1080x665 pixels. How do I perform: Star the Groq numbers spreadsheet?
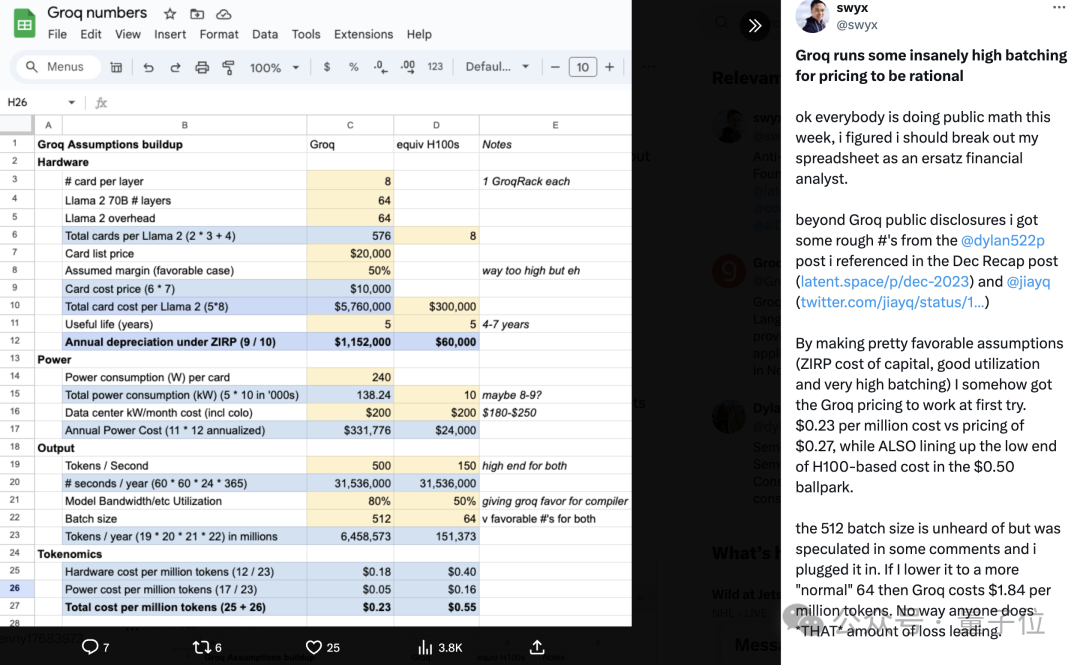click(170, 14)
